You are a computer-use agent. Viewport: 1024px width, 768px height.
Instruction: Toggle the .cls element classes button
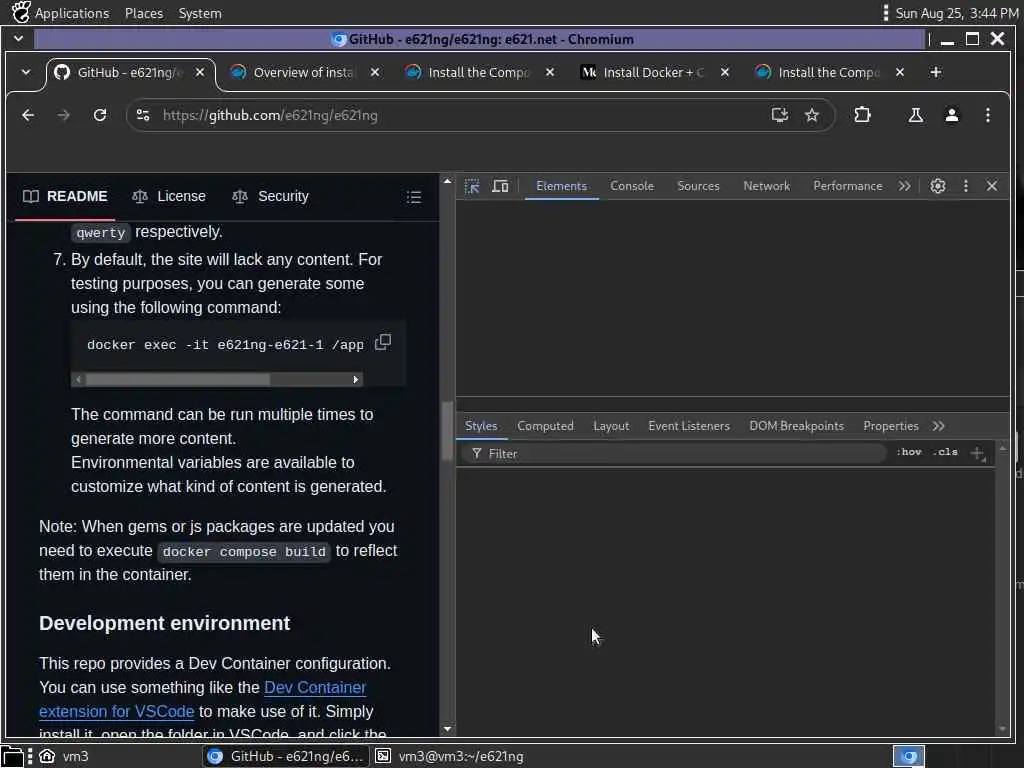tap(945, 452)
